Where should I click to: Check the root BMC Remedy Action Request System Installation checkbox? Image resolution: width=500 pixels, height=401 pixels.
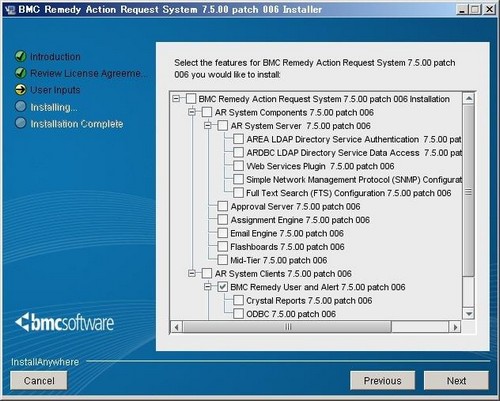pyautogui.click(x=191, y=99)
